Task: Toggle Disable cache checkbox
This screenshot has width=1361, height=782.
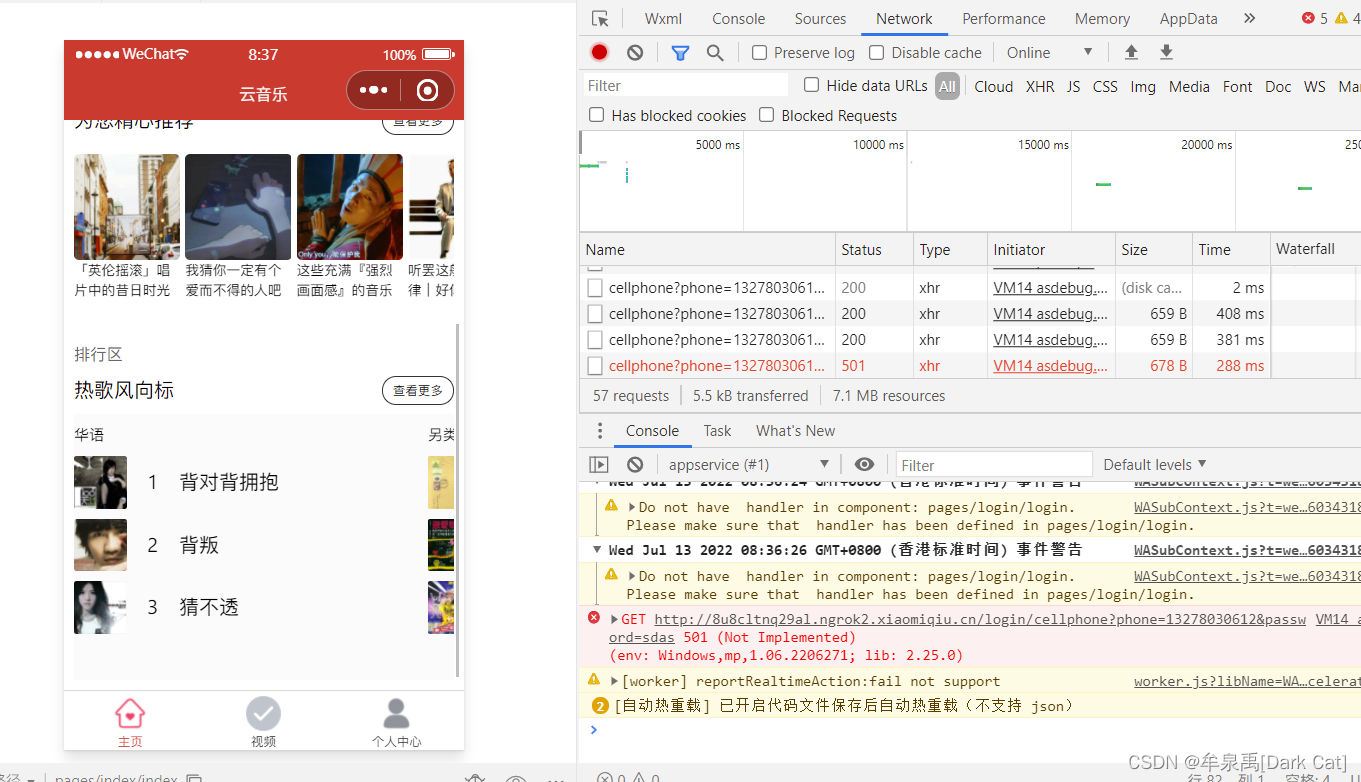Action: click(x=877, y=53)
